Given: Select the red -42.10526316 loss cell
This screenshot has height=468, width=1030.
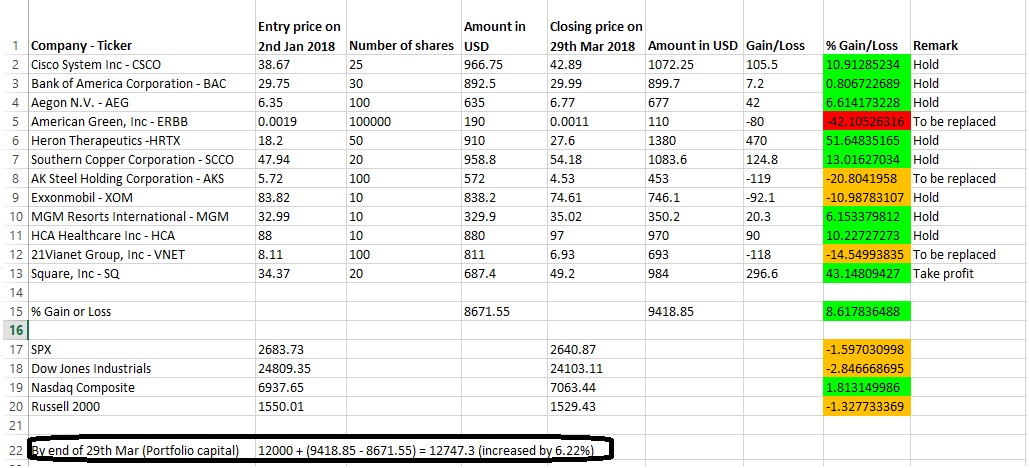Looking at the screenshot, I should click(865, 121).
